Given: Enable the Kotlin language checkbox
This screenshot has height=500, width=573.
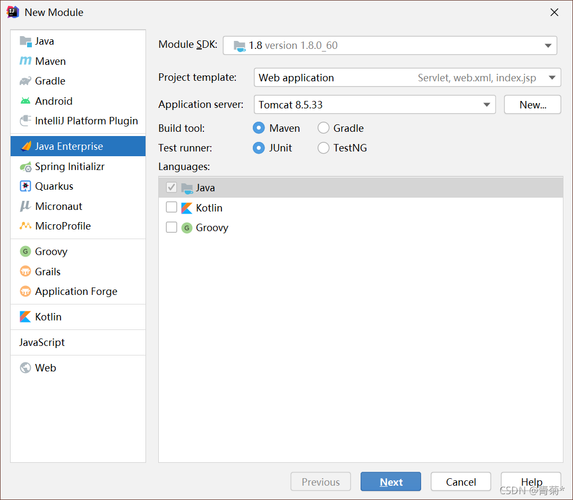Looking at the screenshot, I should pos(171,207).
